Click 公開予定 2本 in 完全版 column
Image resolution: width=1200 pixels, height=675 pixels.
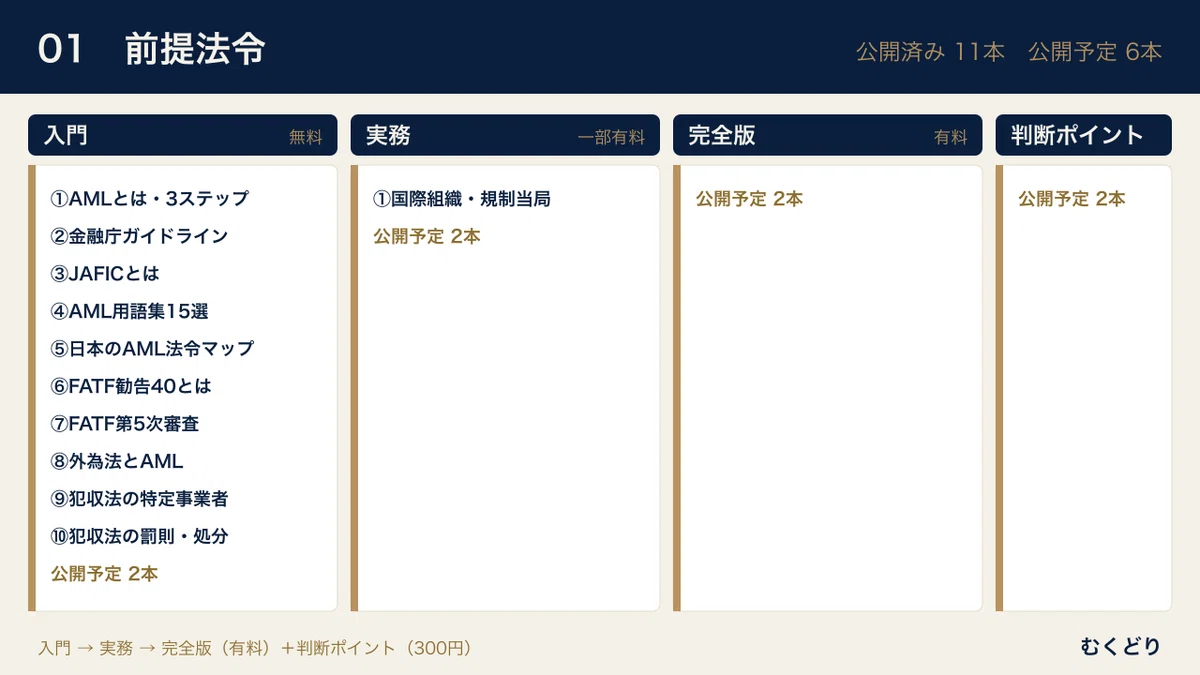tap(750, 198)
